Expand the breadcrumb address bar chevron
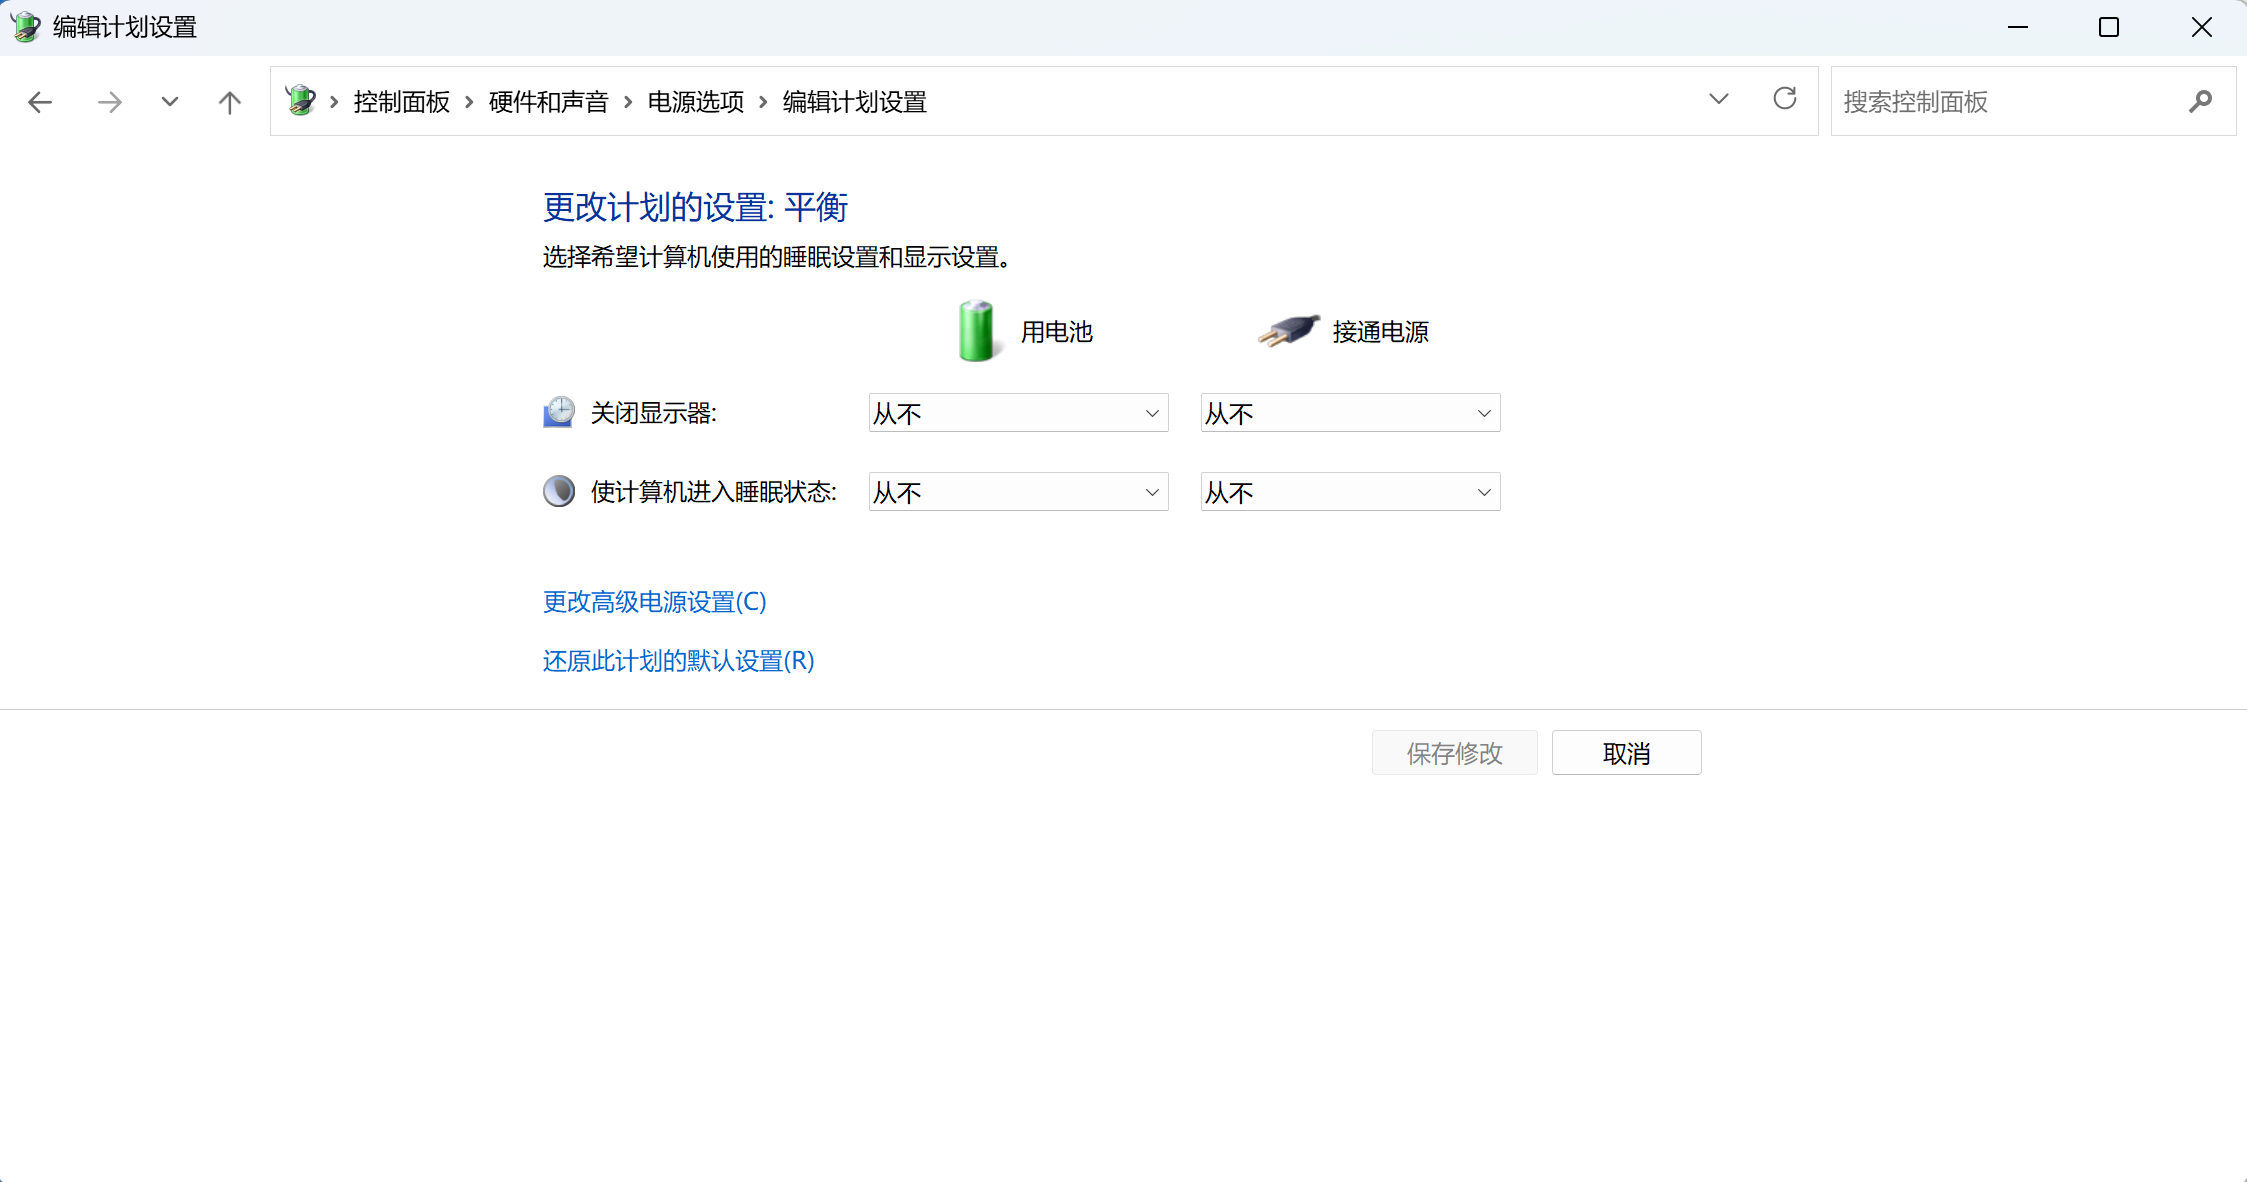 [x=1718, y=100]
